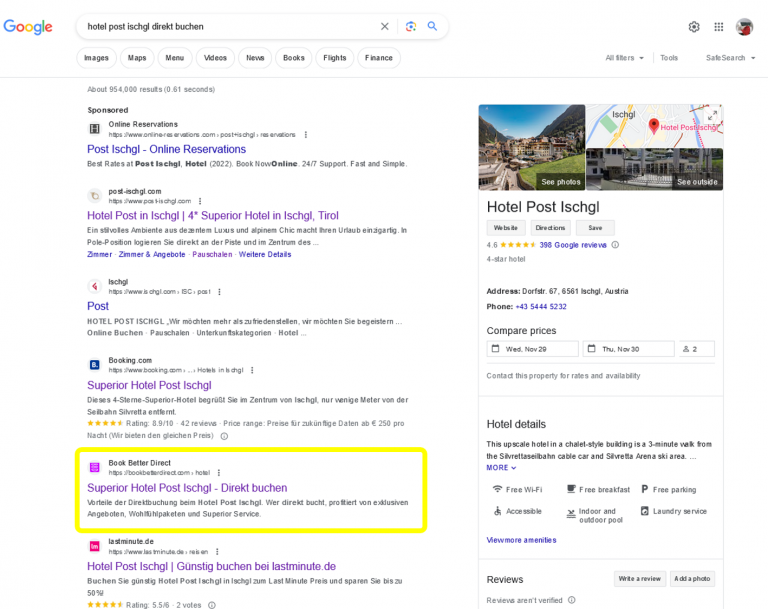The width and height of the screenshot is (768, 609).
Task: Open Hotel Post Ischgl lastminute.de result
Action: [211, 566]
